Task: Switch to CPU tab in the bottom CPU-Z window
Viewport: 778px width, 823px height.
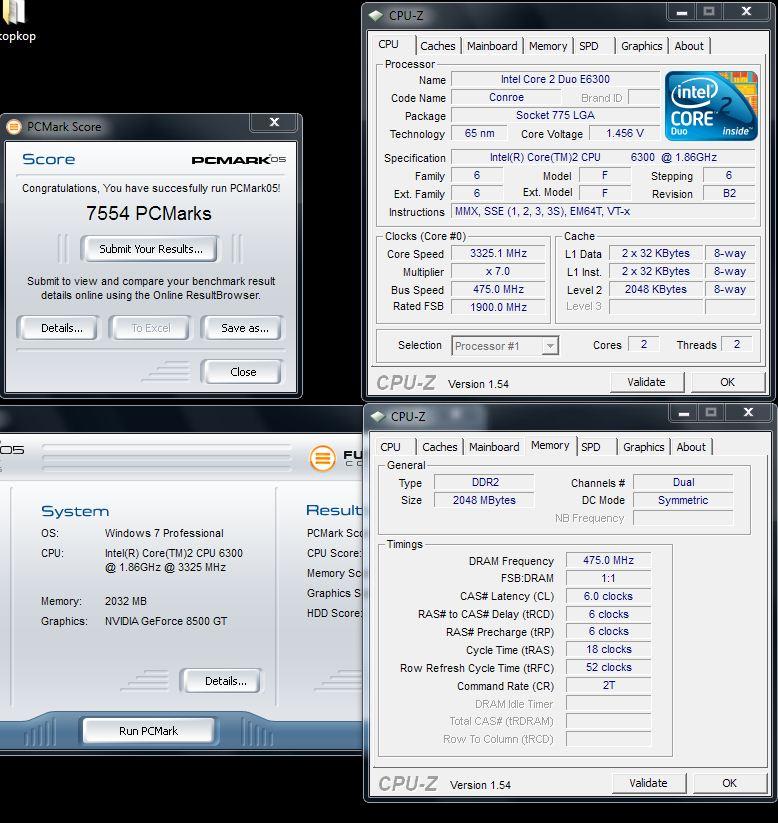Action: [x=390, y=447]
